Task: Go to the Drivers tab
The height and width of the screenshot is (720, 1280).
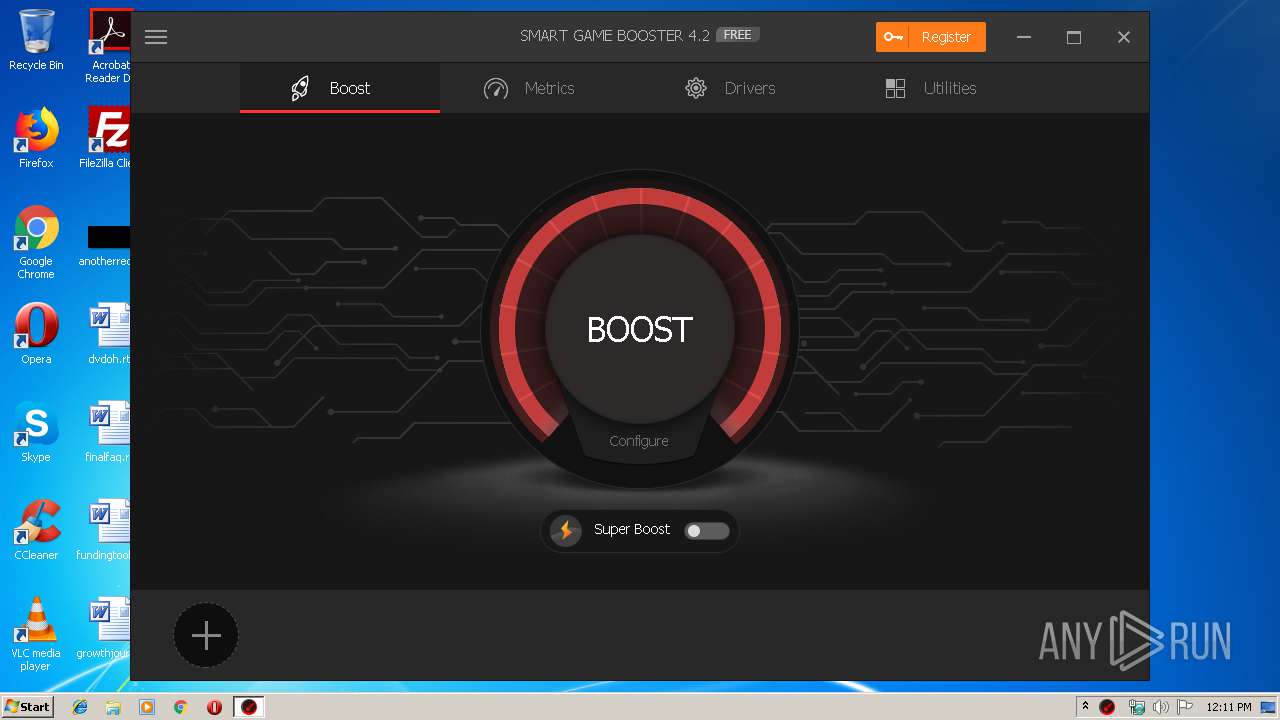Action: (x=730, y=88)
